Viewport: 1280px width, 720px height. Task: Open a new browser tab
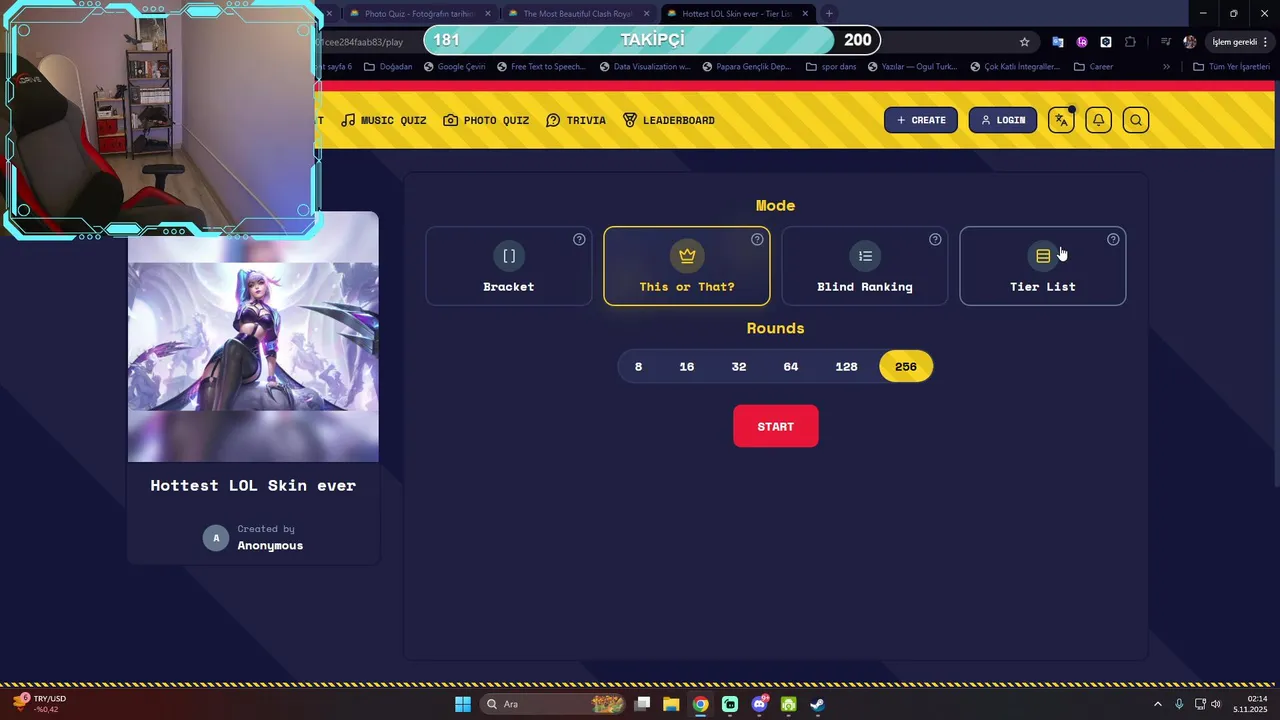tap(829, 14)
